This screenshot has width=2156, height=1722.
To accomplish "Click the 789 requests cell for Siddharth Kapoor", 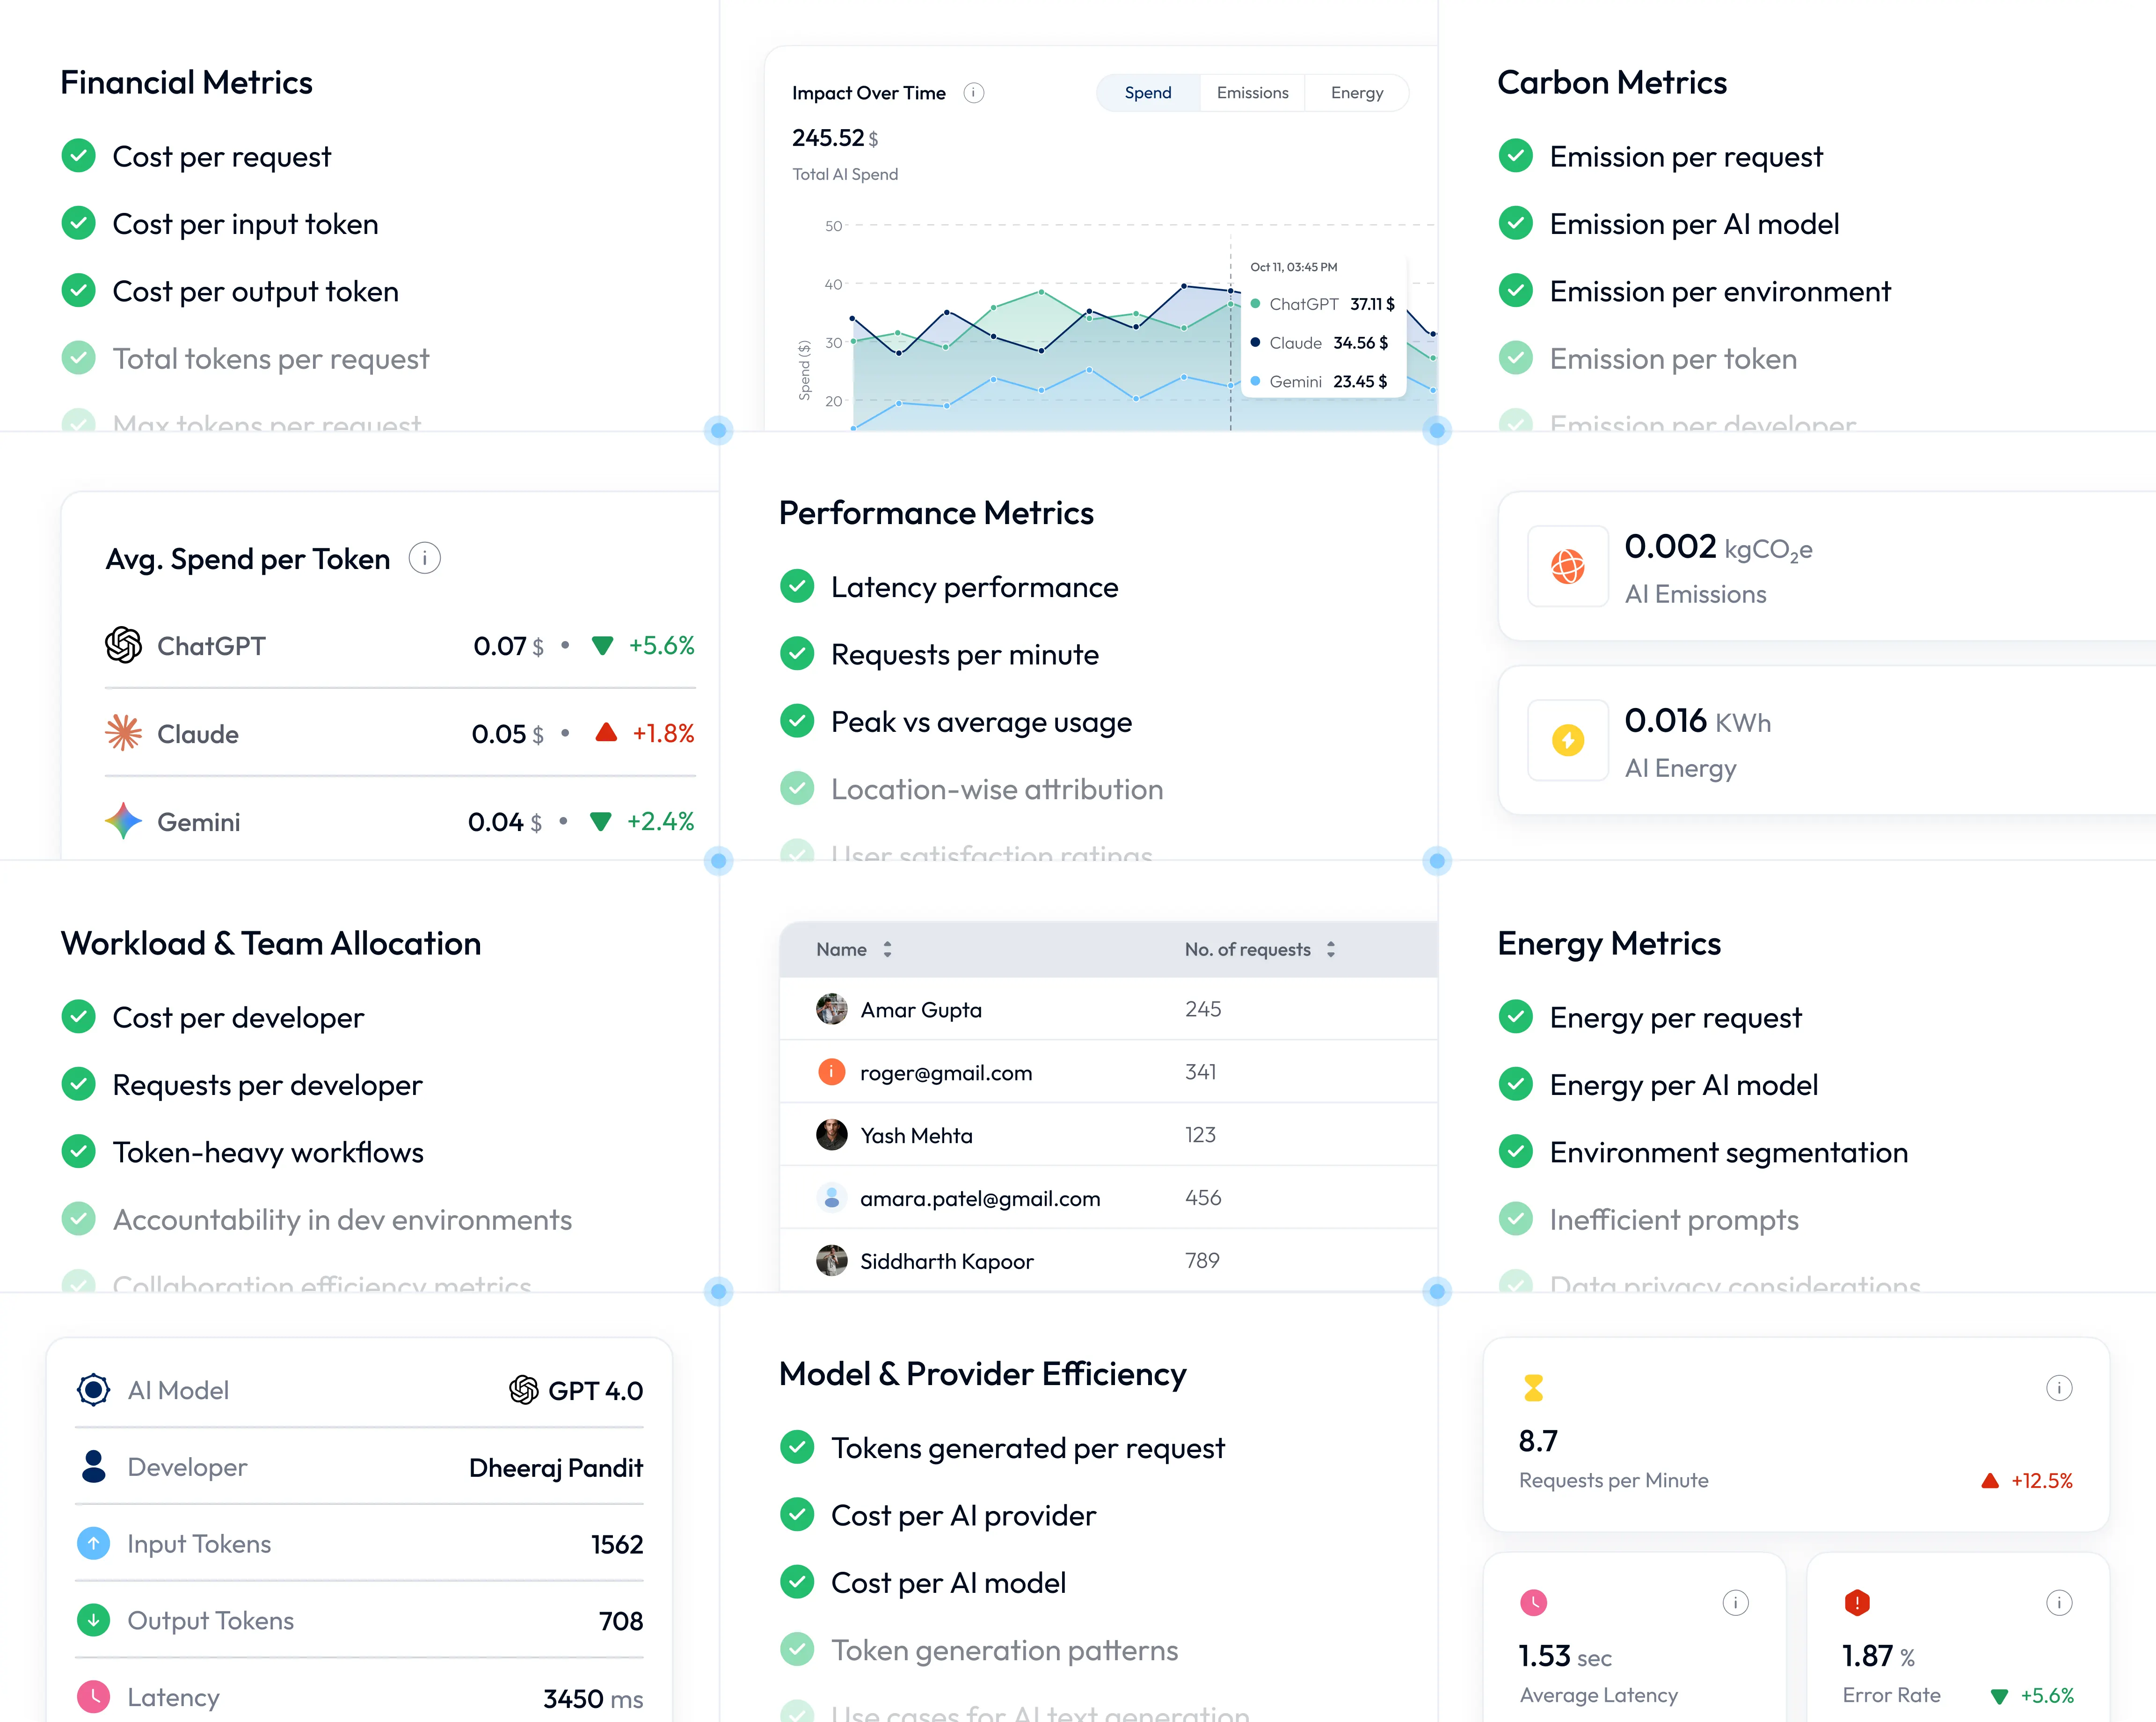I will [x=1202, y=1261].
